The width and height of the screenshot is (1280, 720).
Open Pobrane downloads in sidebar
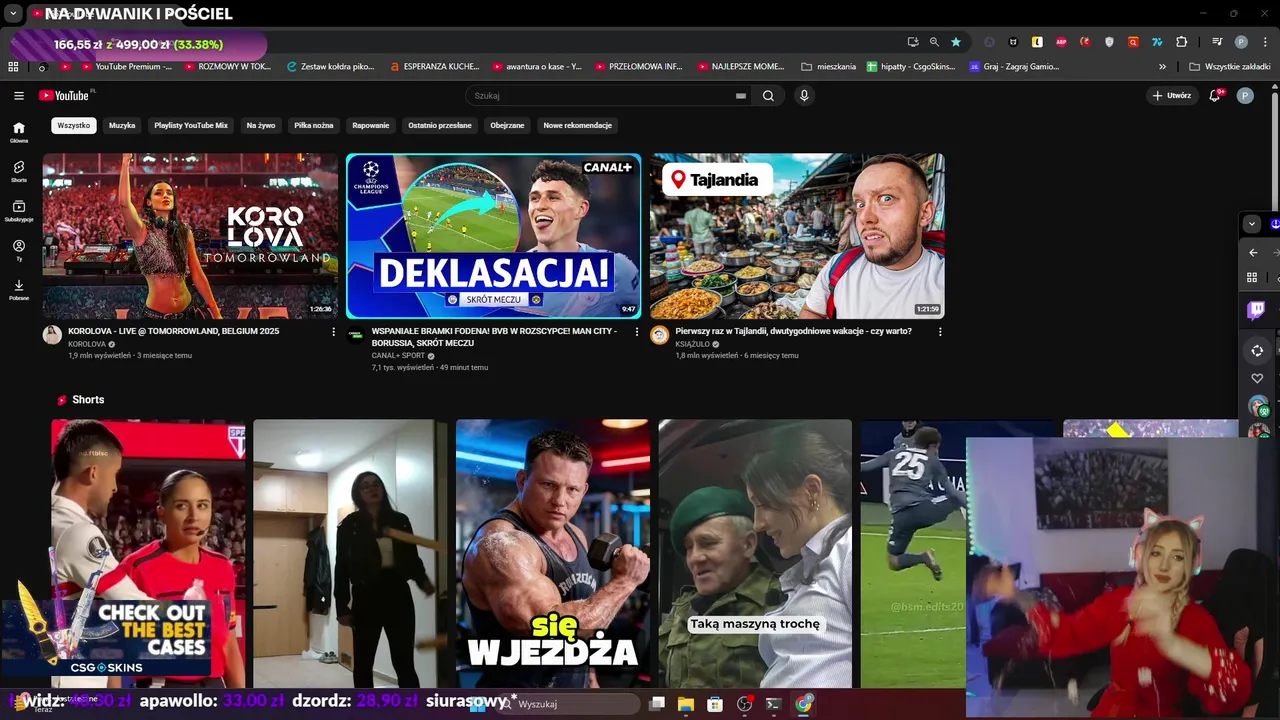pyautogui.click(x=19, y=290)
